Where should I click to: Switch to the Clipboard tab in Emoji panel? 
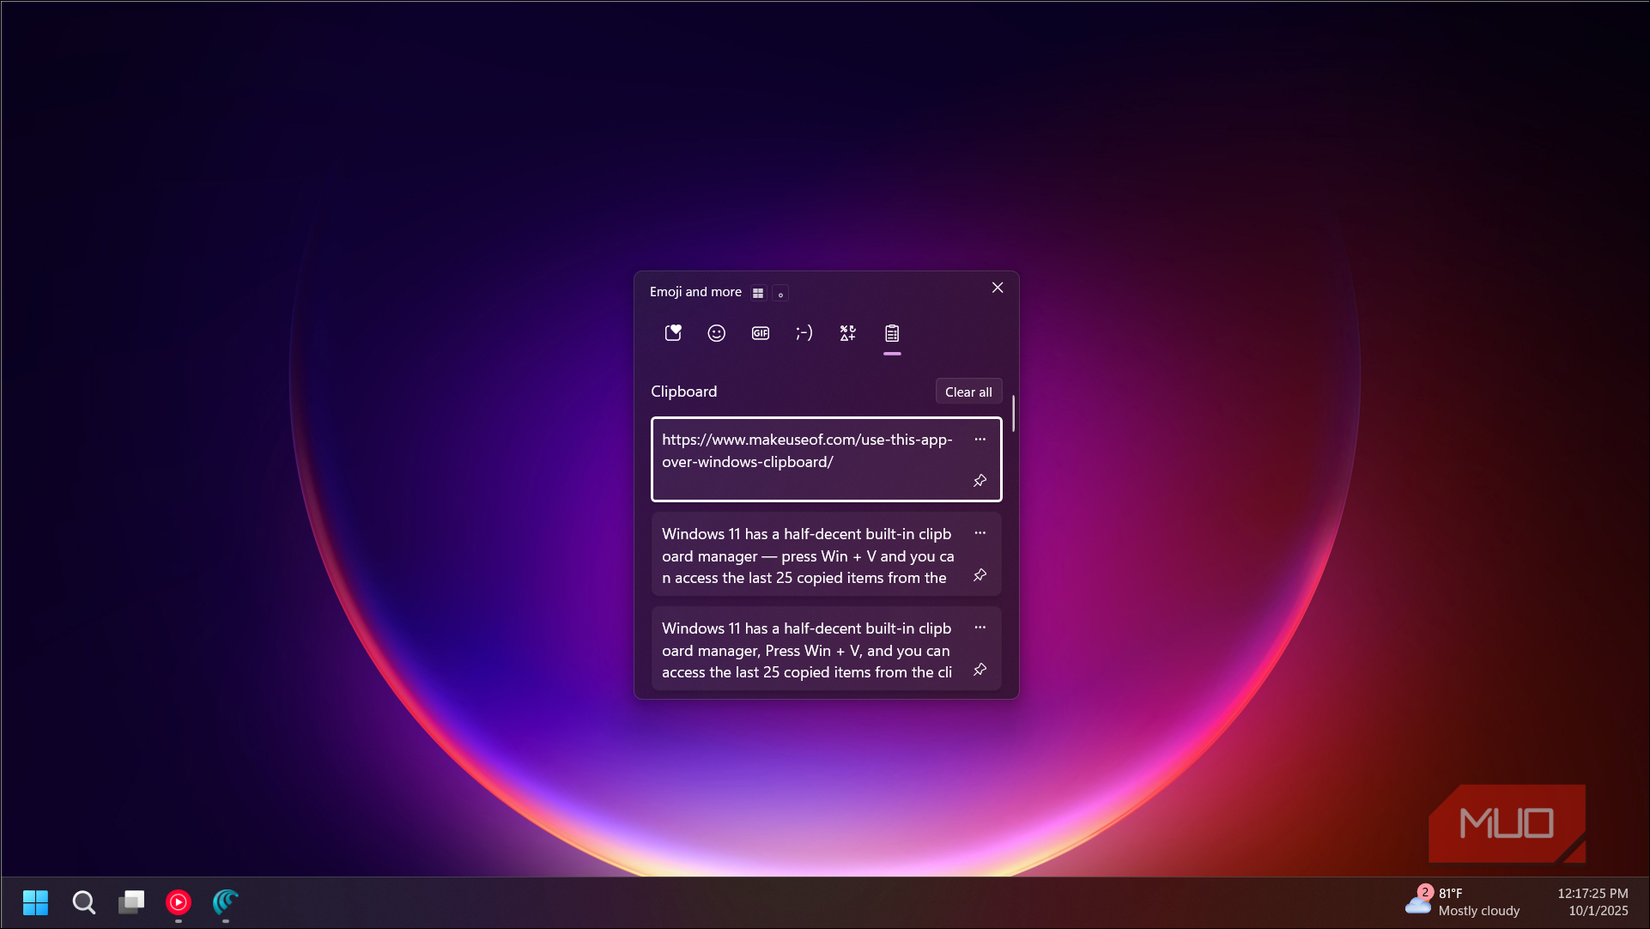pos(892,332)
